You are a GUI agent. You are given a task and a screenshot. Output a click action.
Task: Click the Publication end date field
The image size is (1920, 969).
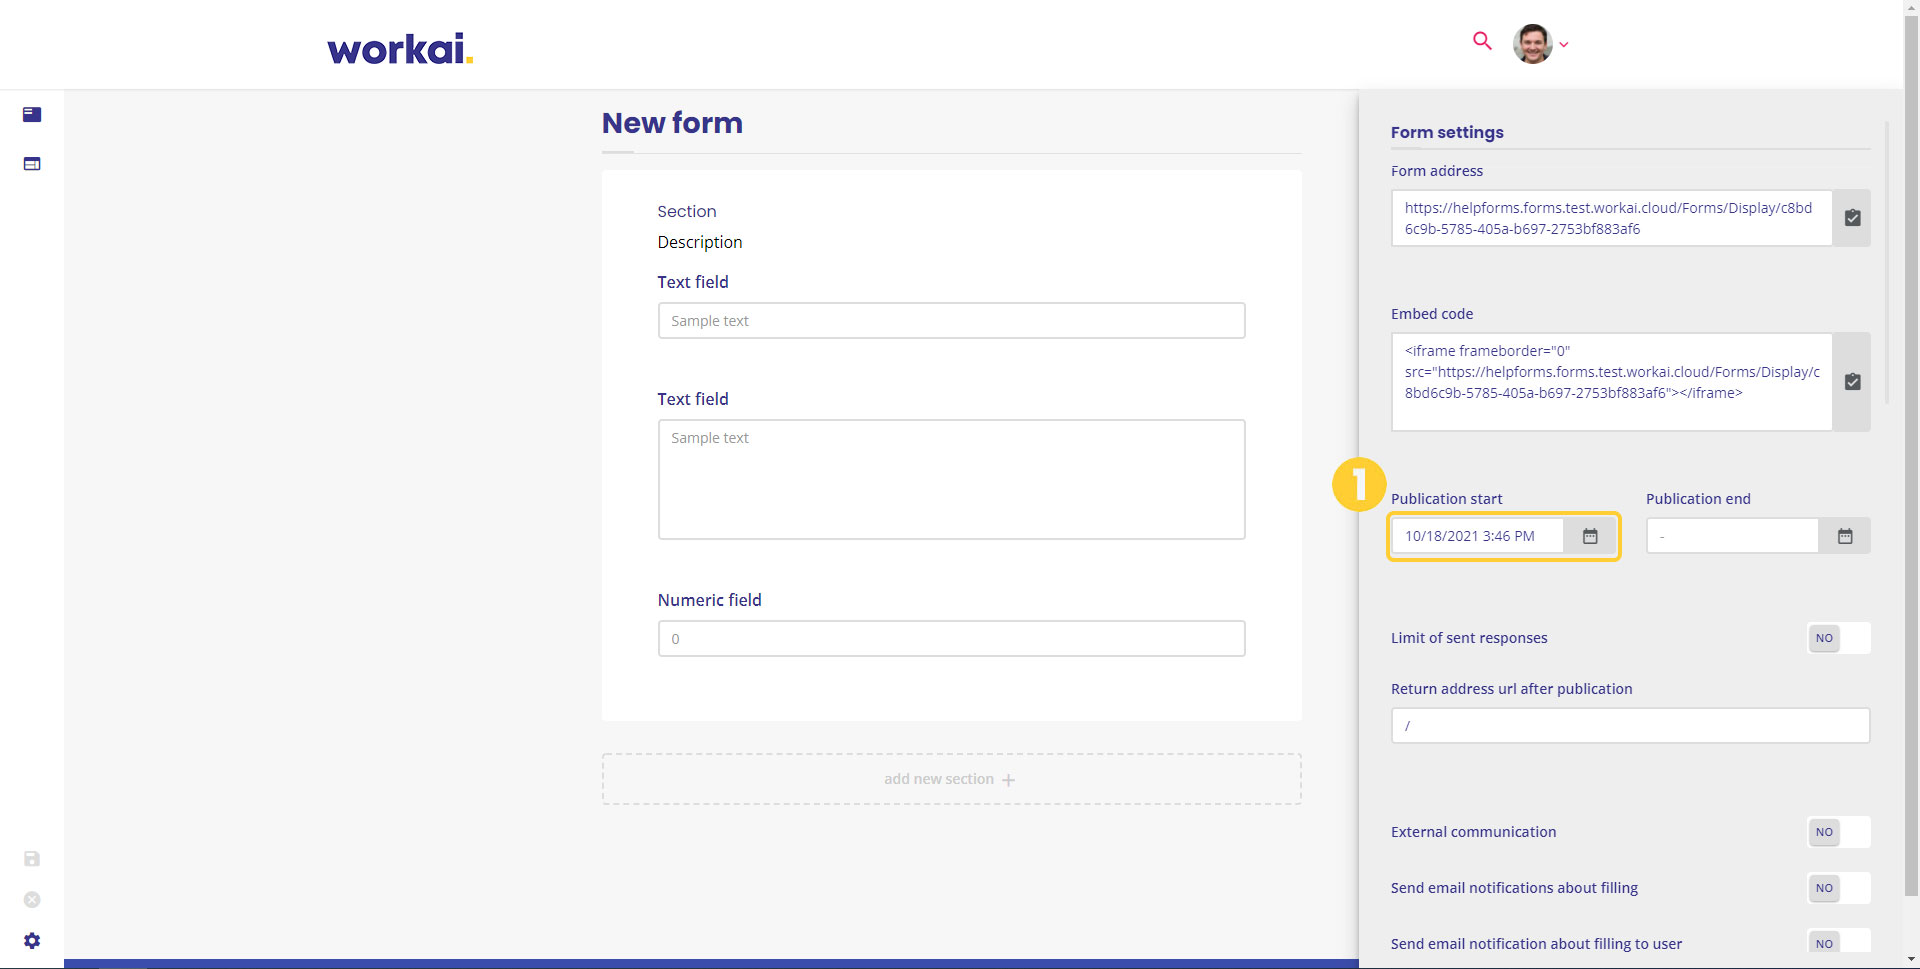pos(1733,536)
